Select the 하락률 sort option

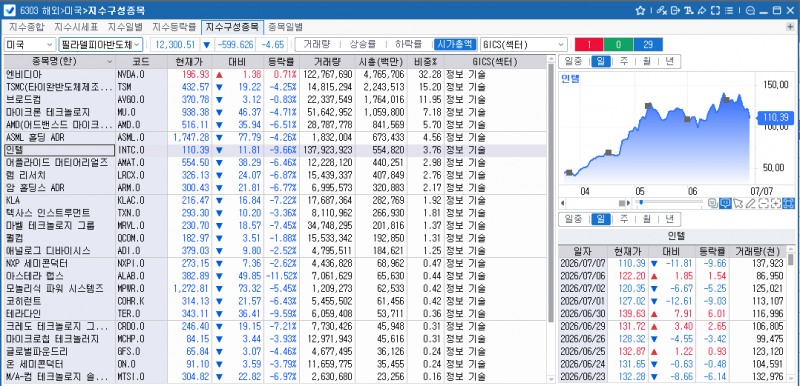[x=408, y=44]
